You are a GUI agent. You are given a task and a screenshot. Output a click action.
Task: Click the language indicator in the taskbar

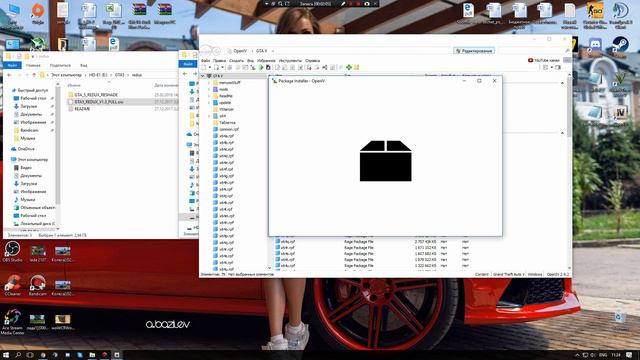coord(602,355)
